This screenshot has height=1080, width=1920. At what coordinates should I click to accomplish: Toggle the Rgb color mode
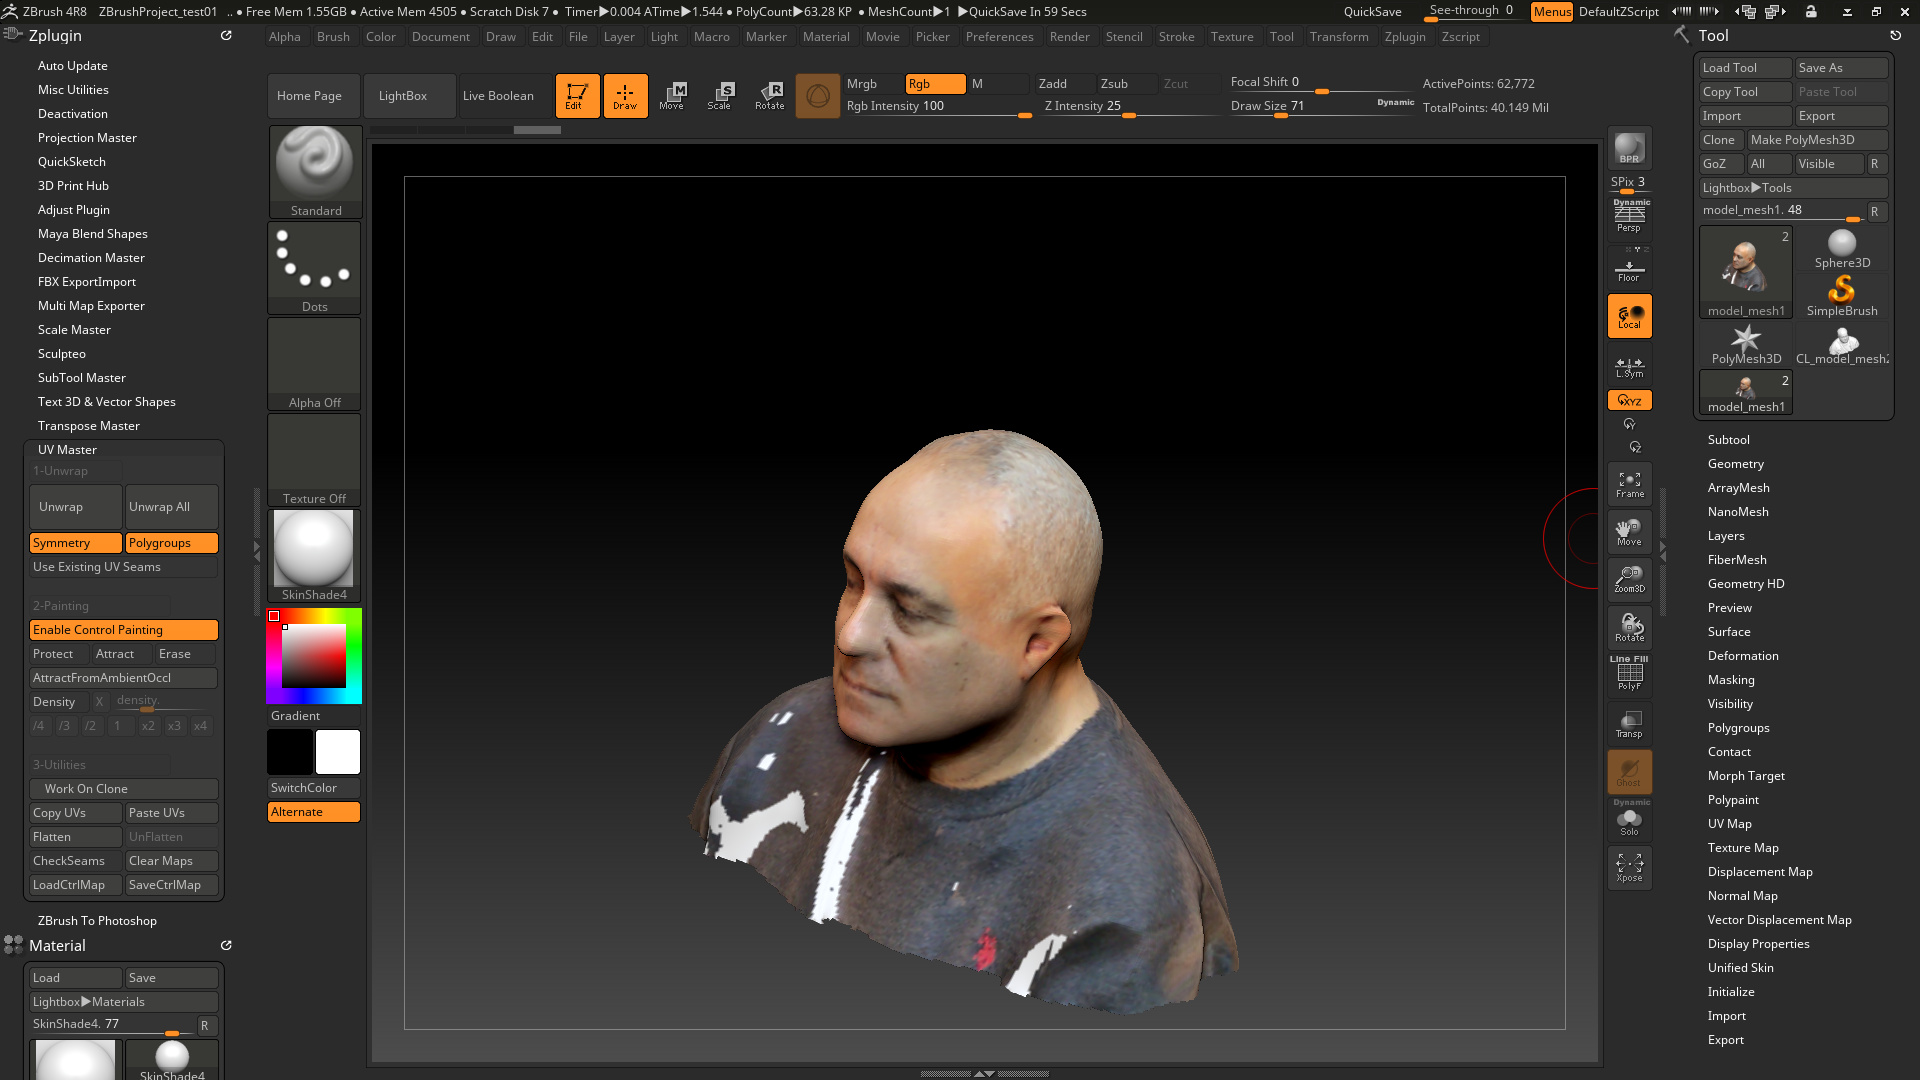pyautogui.click(x=935, y=84)
